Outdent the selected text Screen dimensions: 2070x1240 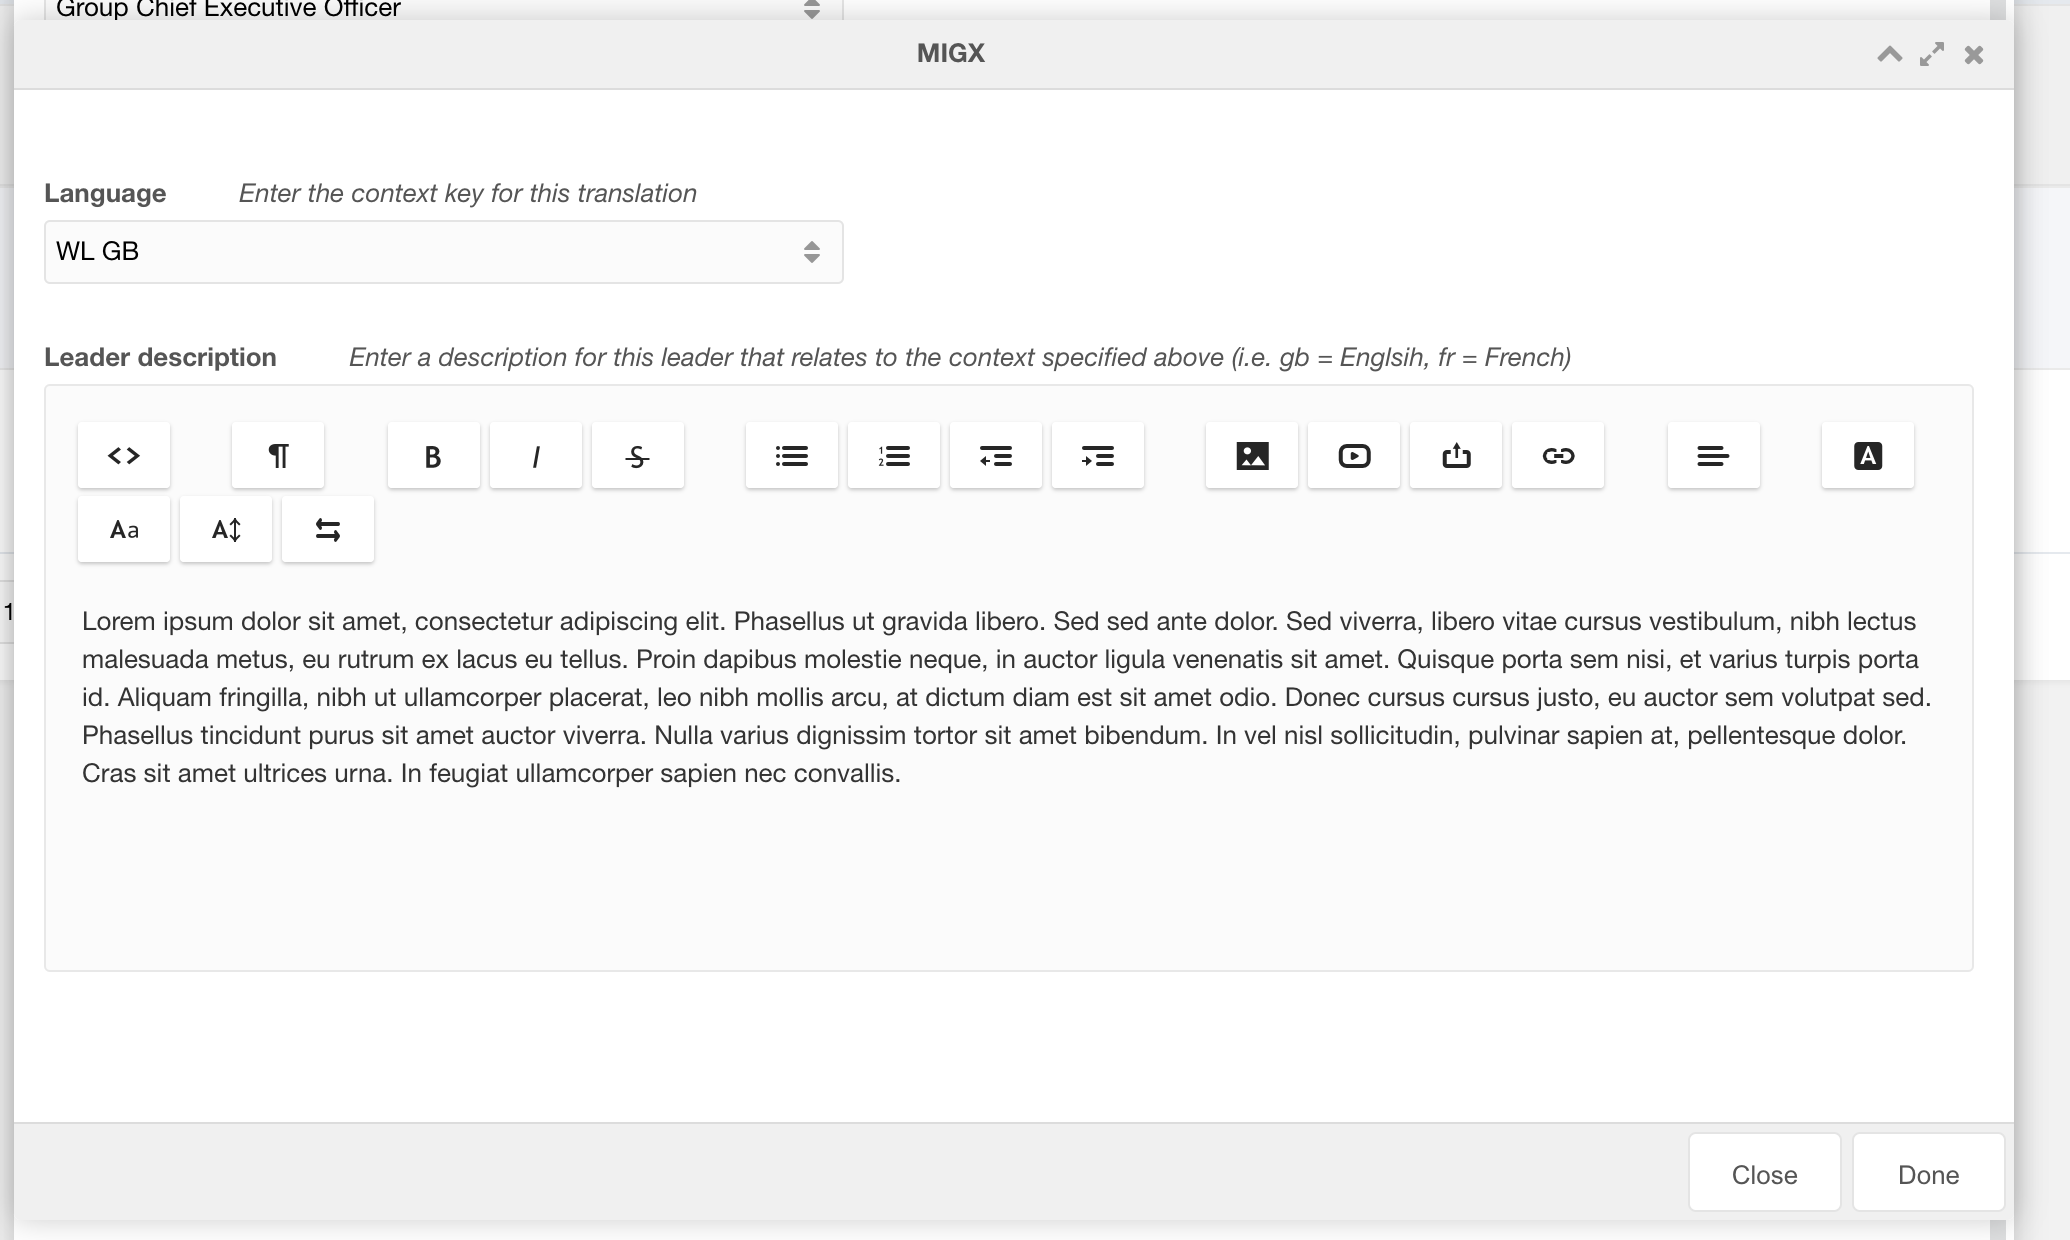pyautogui.click(x=996, y=456)
